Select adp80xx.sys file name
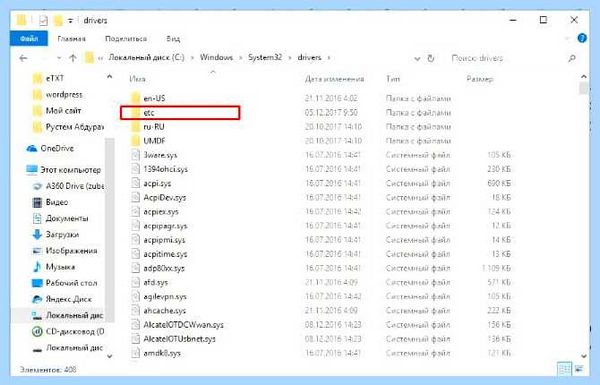600x385 pixels. coord(164,268)
